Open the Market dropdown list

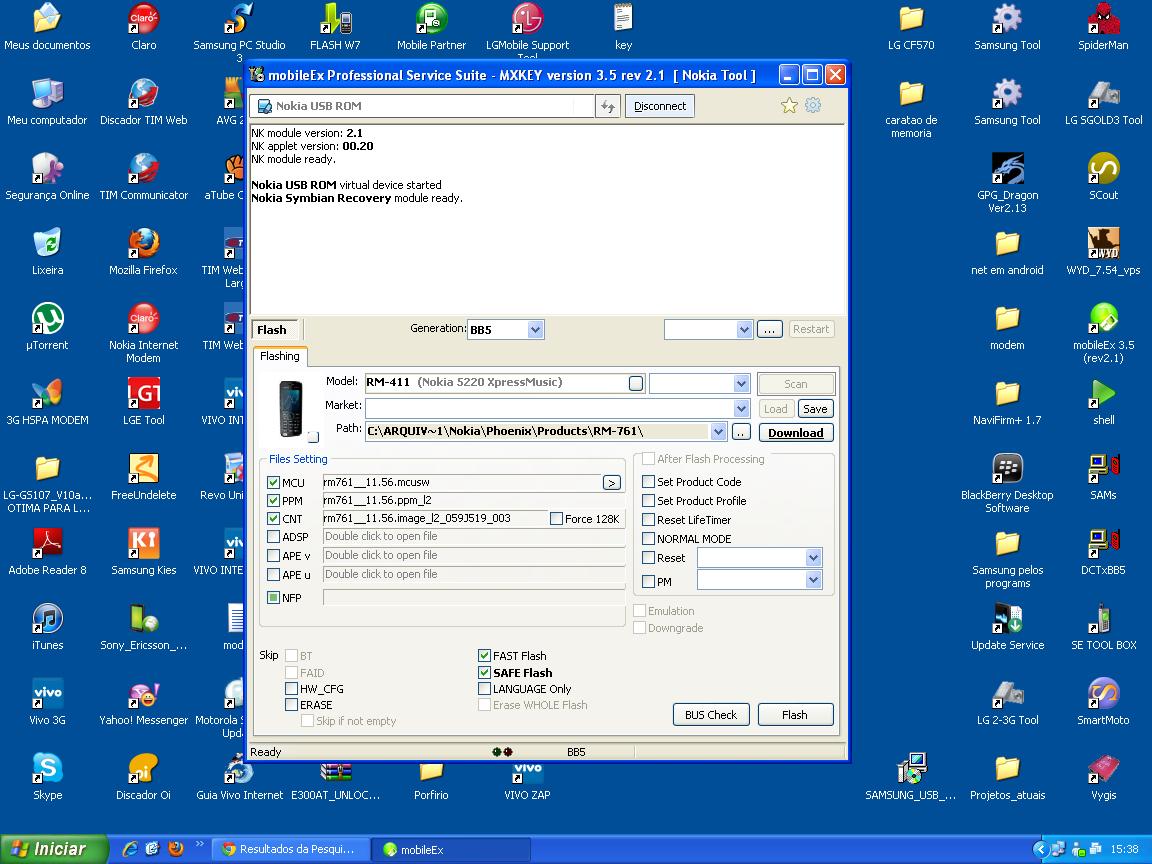(741, 408)
